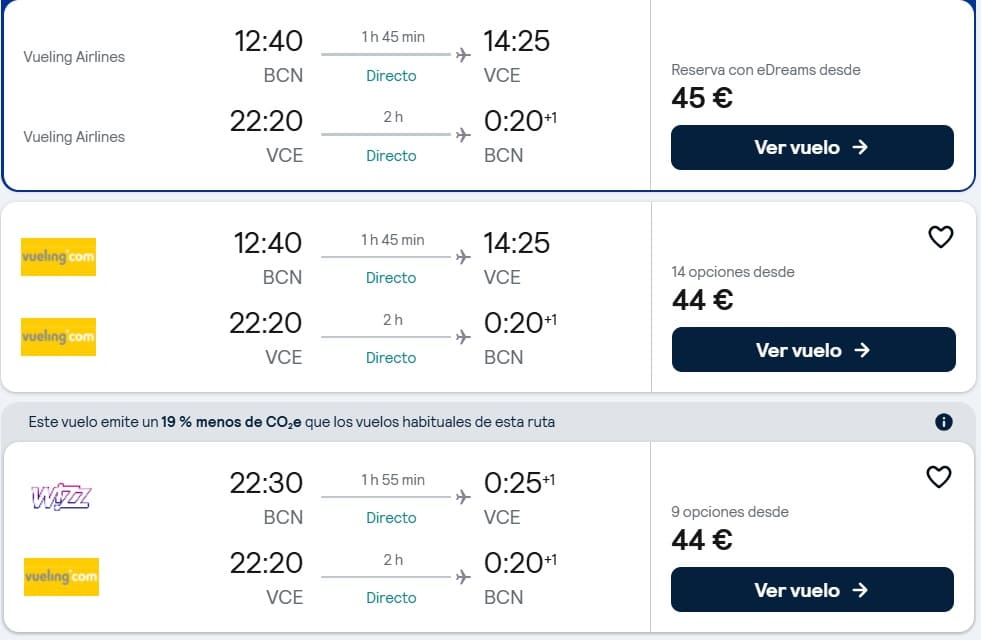Click plane icon on first card outbound leg
The image size is (981, 640).
pos(463,55)
